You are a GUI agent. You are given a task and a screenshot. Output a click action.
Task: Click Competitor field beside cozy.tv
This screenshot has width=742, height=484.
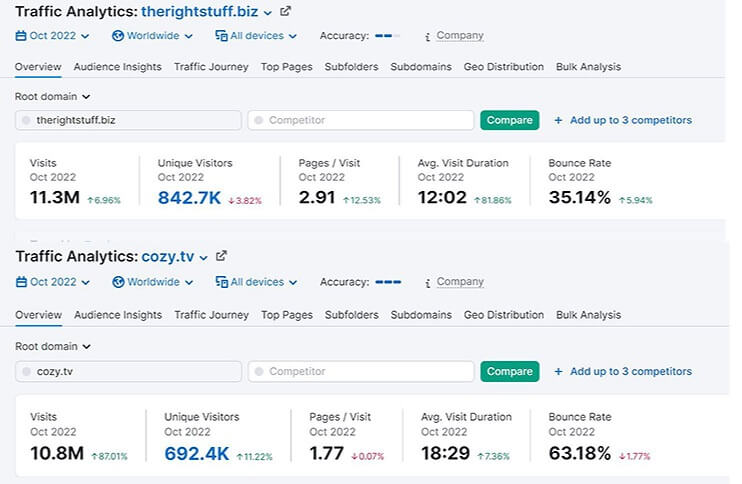point(361,371)
